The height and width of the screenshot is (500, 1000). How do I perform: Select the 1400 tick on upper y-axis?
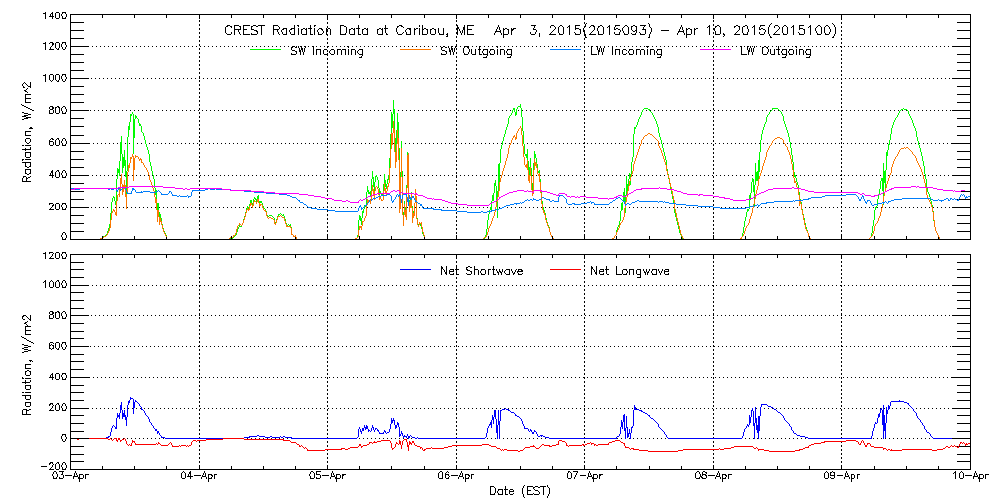53,18
